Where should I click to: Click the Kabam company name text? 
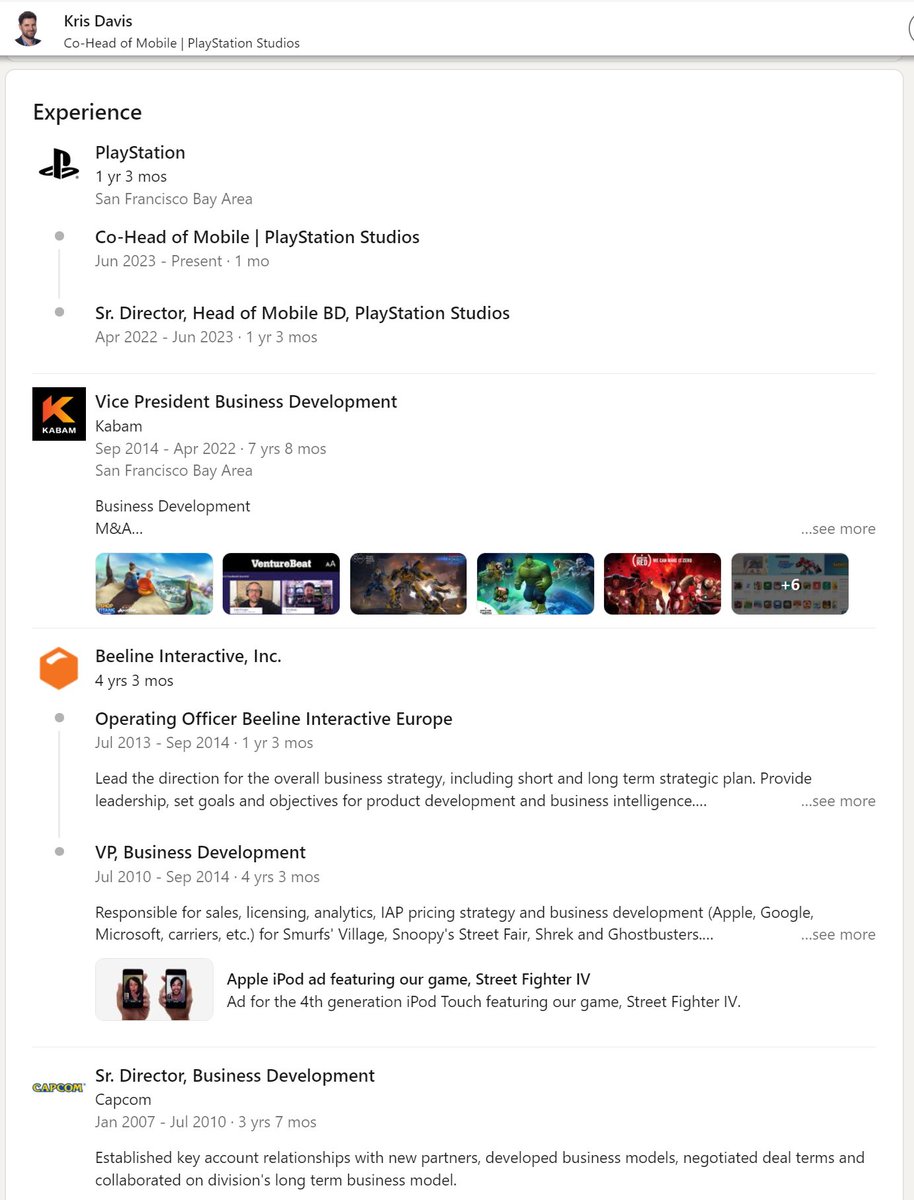119,427
